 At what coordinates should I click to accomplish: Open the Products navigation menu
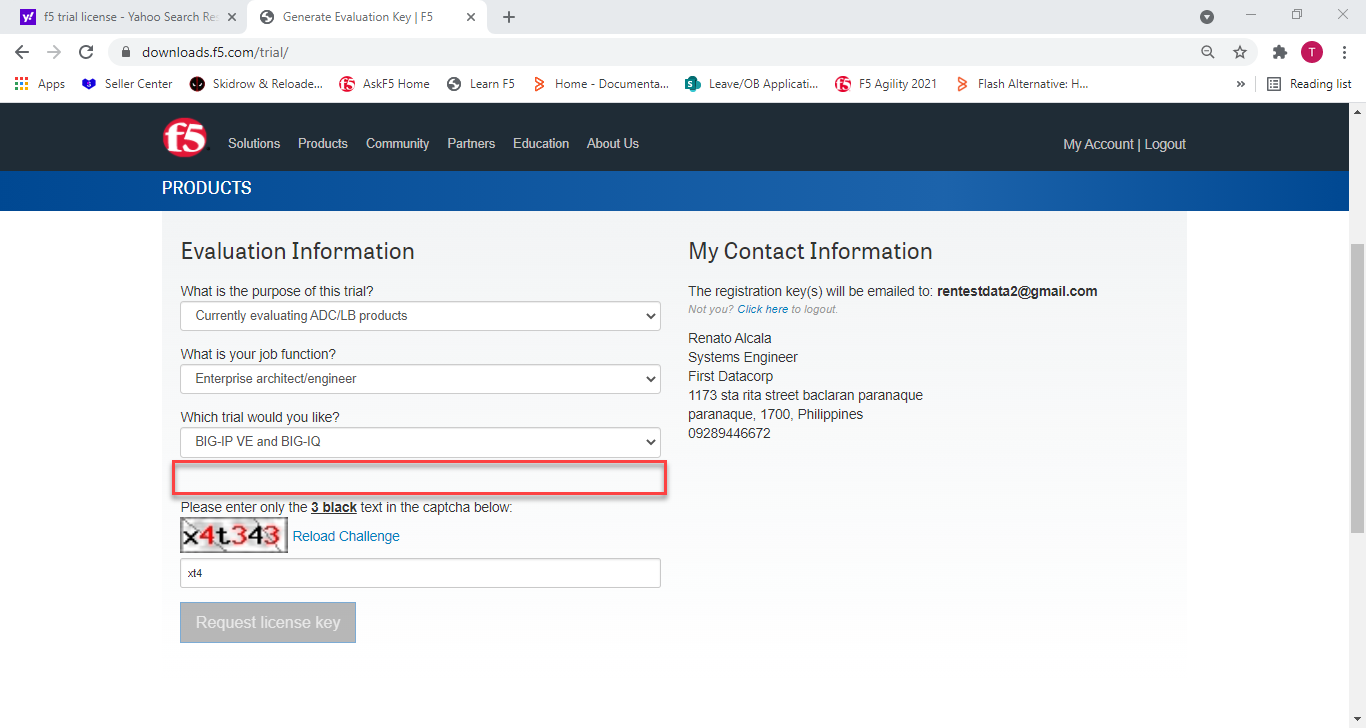322,143
